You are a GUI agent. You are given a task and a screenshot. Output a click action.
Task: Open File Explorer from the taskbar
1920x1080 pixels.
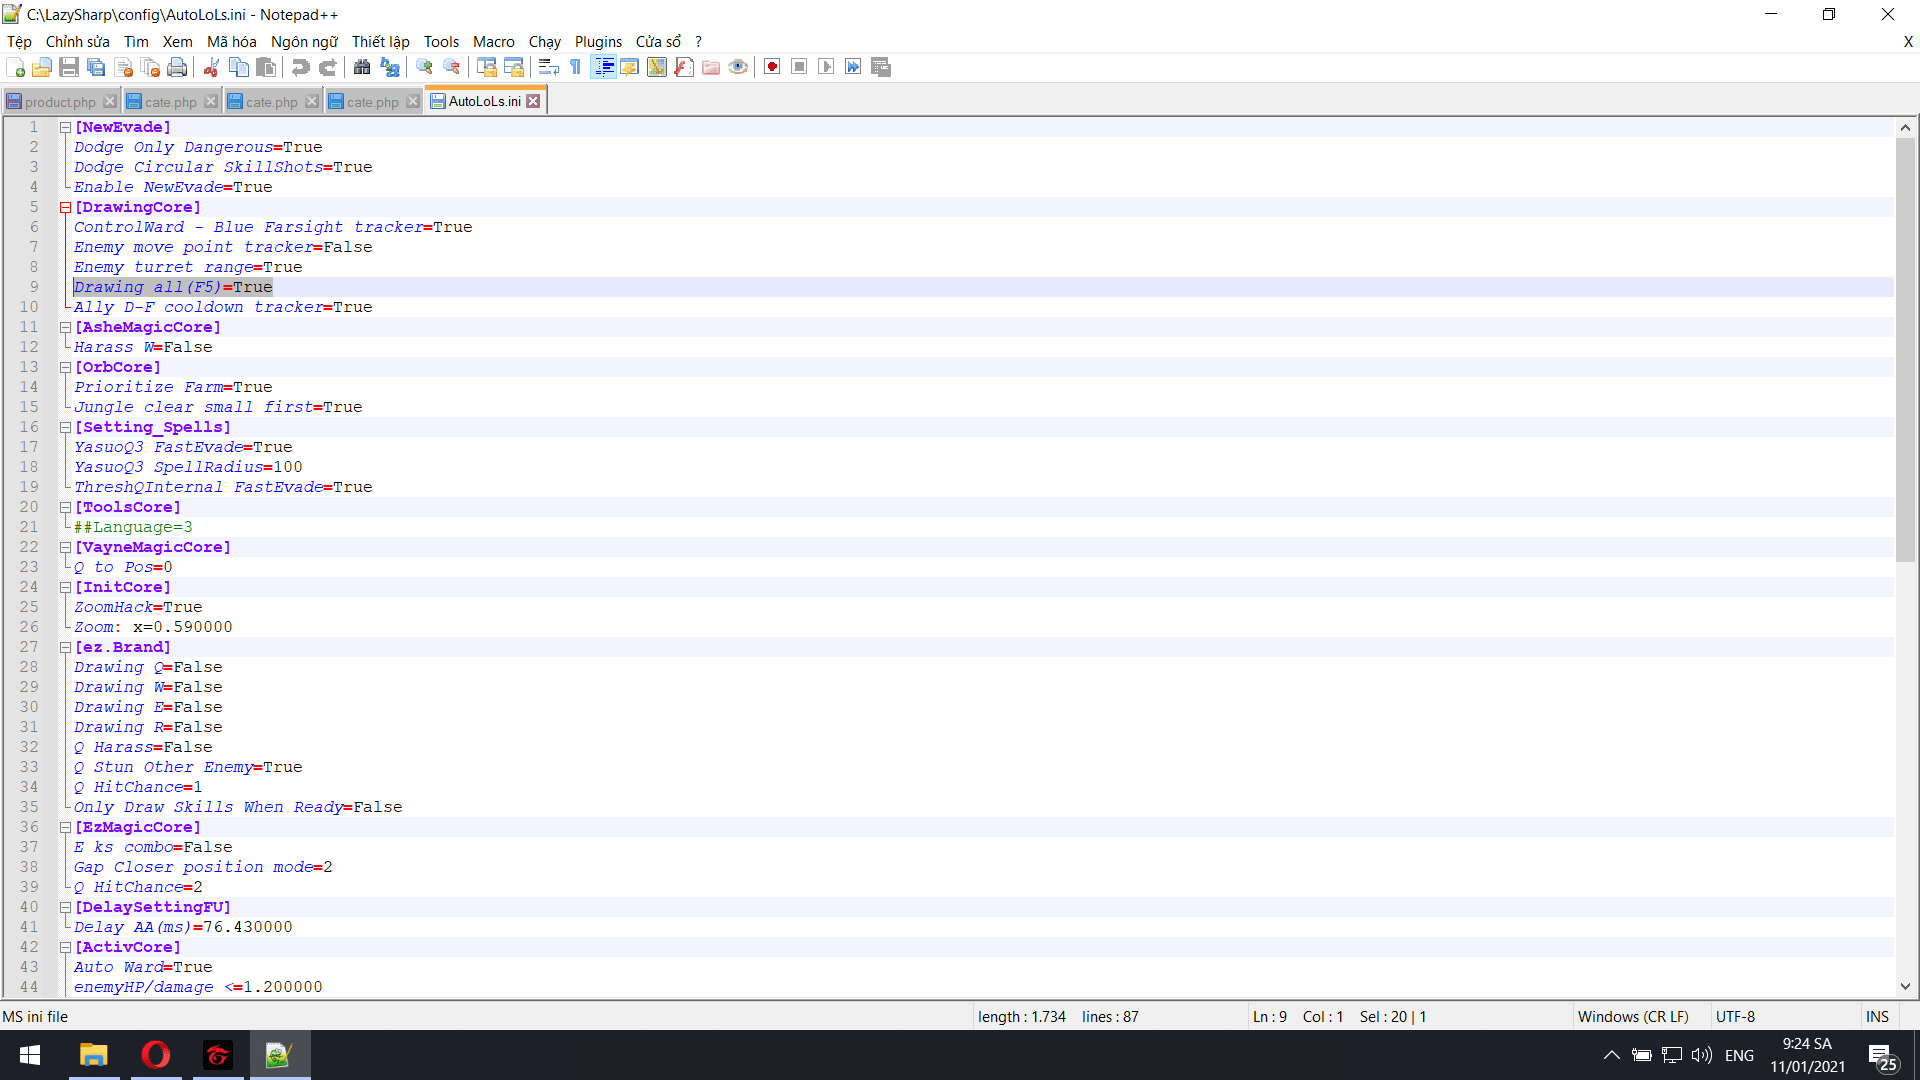click(94, 1055)
